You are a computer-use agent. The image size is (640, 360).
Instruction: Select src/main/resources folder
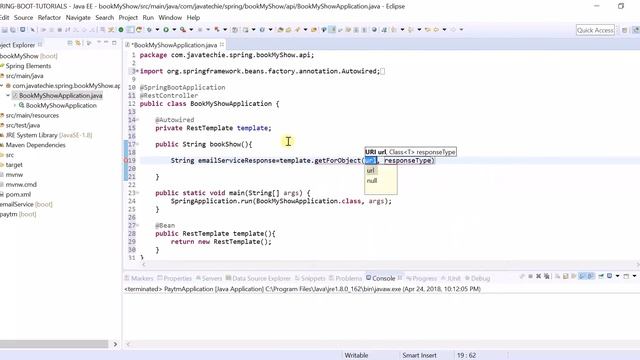32,116
